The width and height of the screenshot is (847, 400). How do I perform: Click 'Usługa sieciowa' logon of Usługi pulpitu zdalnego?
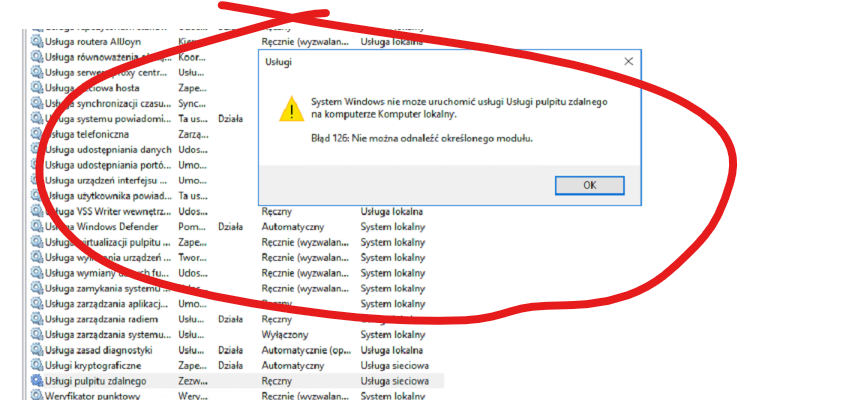395,381
